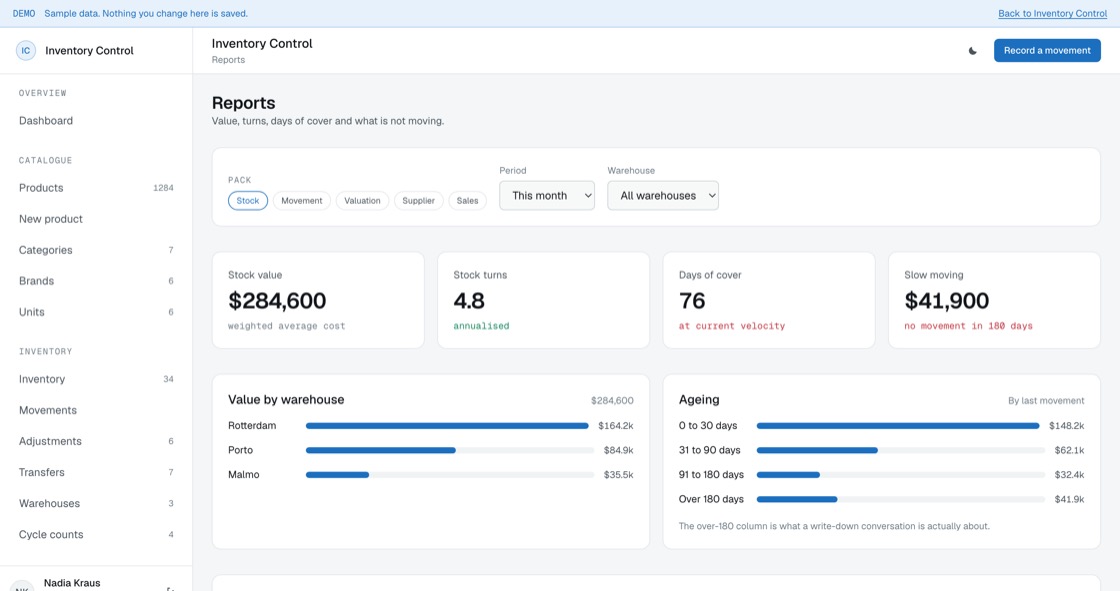Go to Products in the sidebar

point(96,188)
